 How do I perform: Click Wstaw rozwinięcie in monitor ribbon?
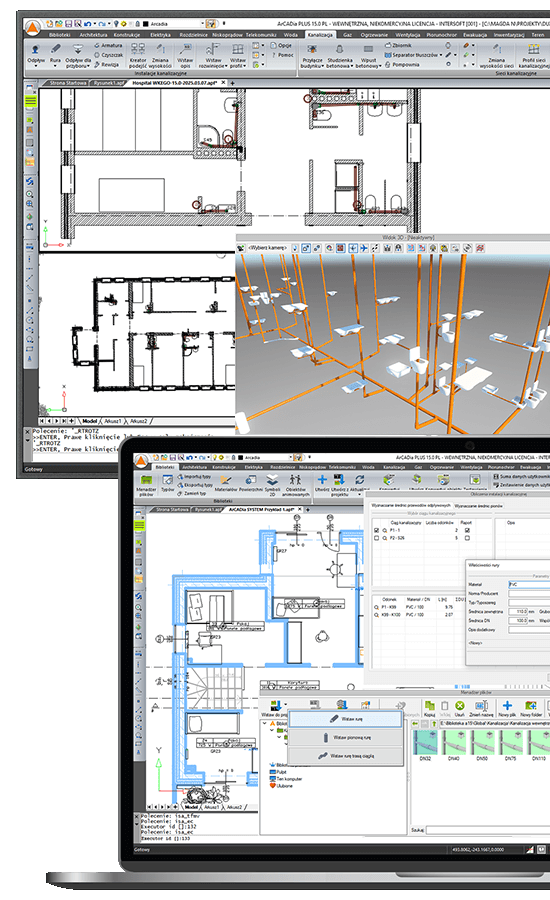coord(213,56)
